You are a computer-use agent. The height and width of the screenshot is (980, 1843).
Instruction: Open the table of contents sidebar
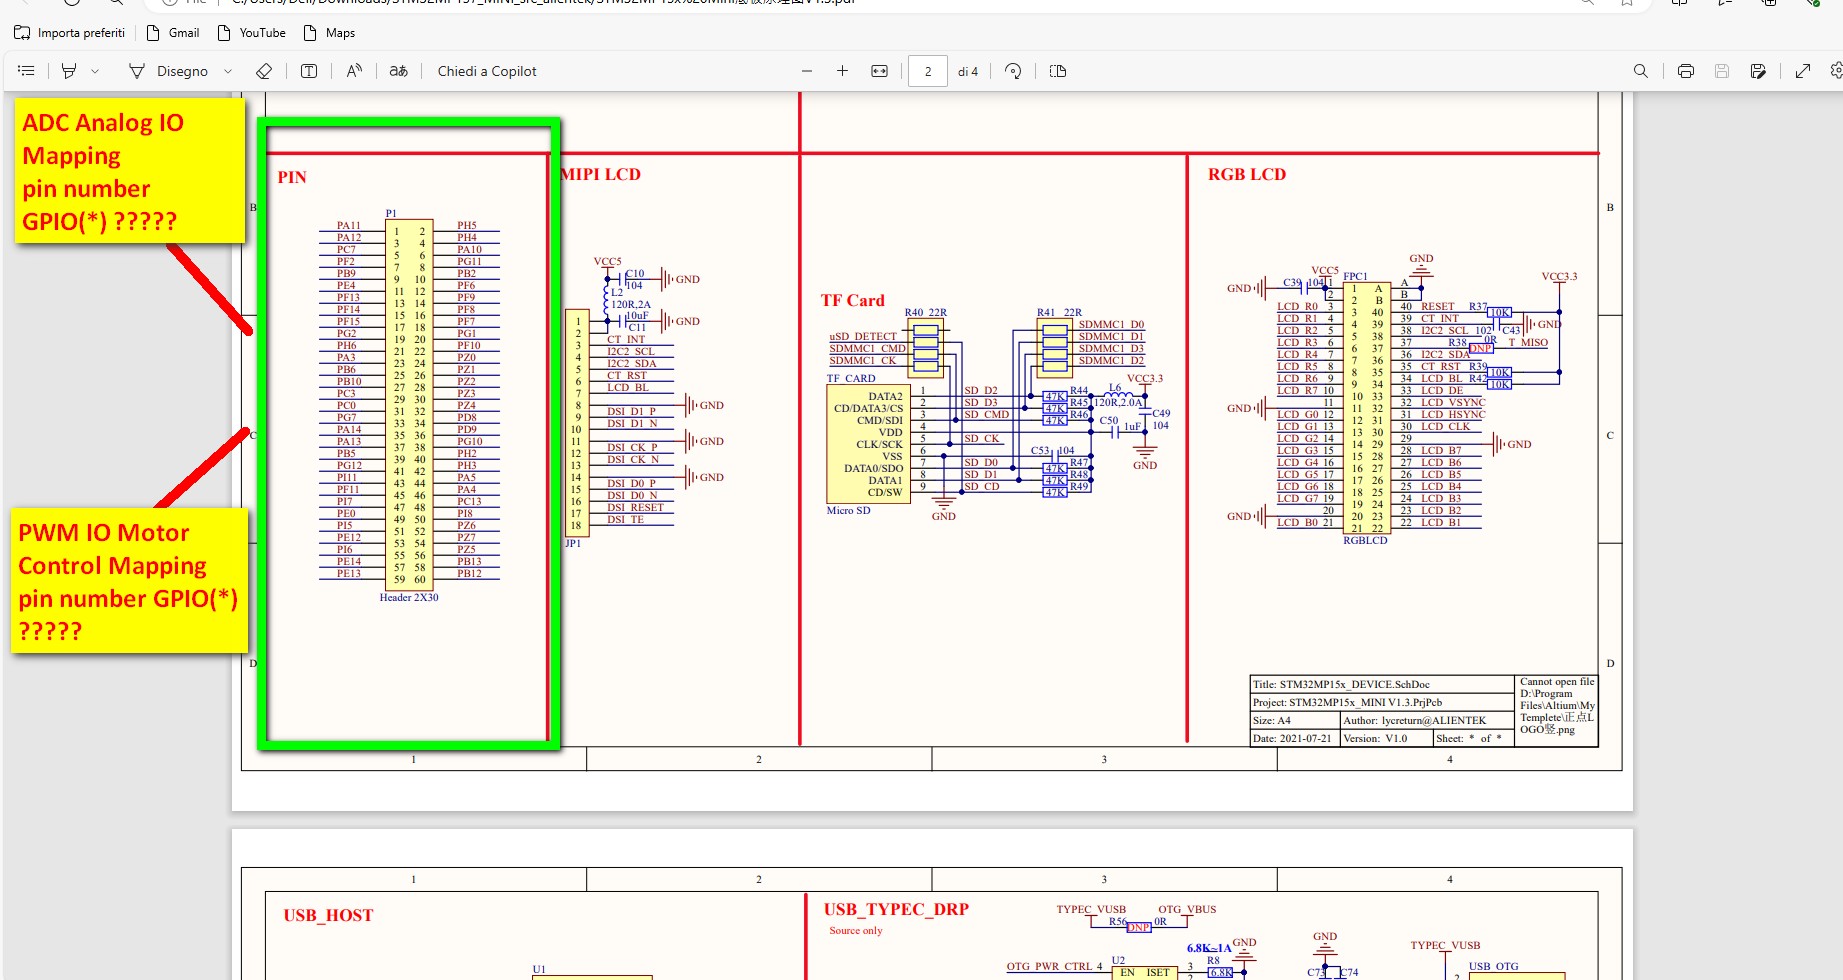[27, 71]
